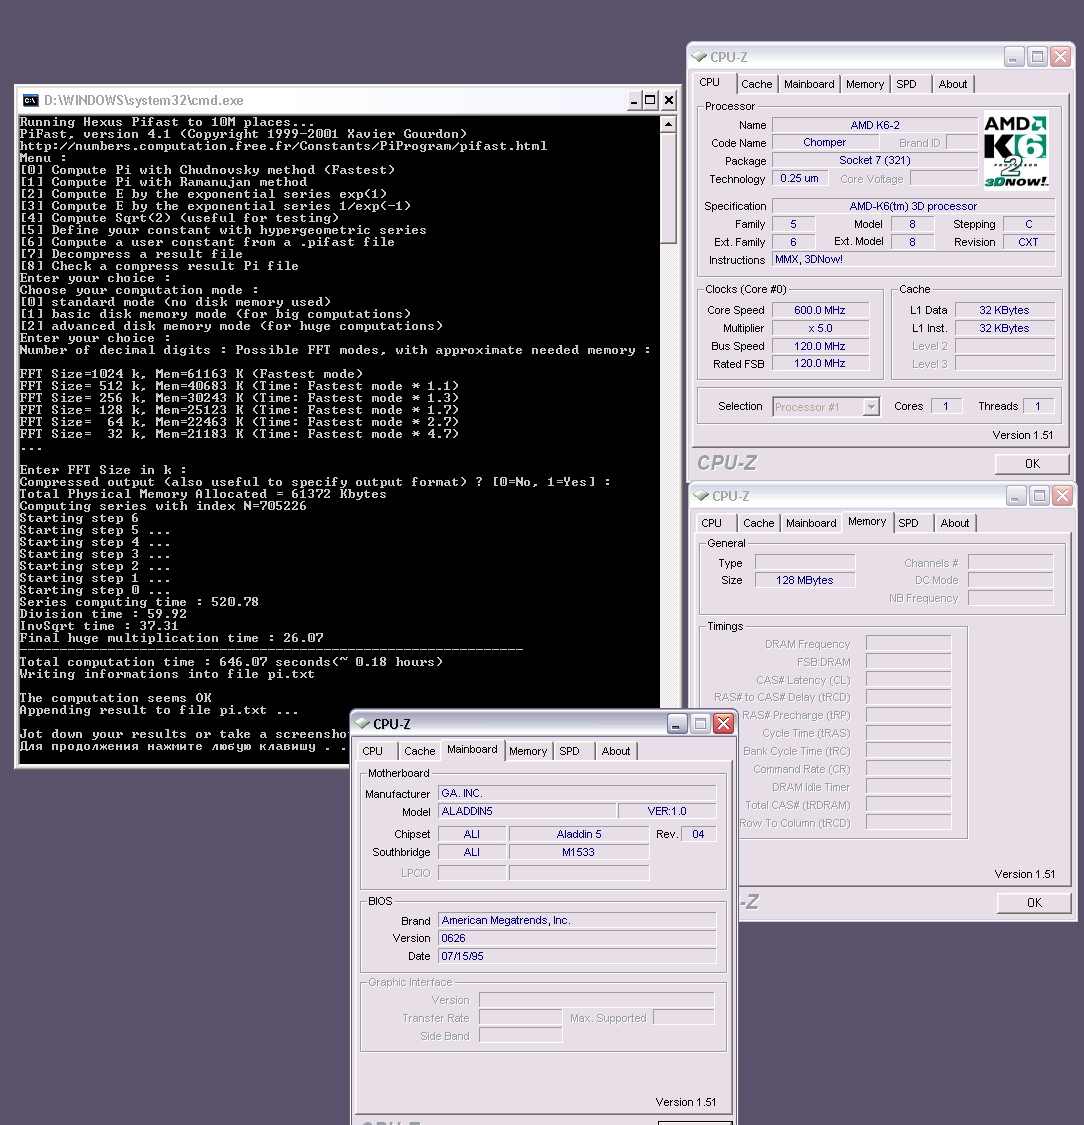
Task: Open About tab in top CPU-Z window
Action: pyautogui.click(x=953, y=85)
